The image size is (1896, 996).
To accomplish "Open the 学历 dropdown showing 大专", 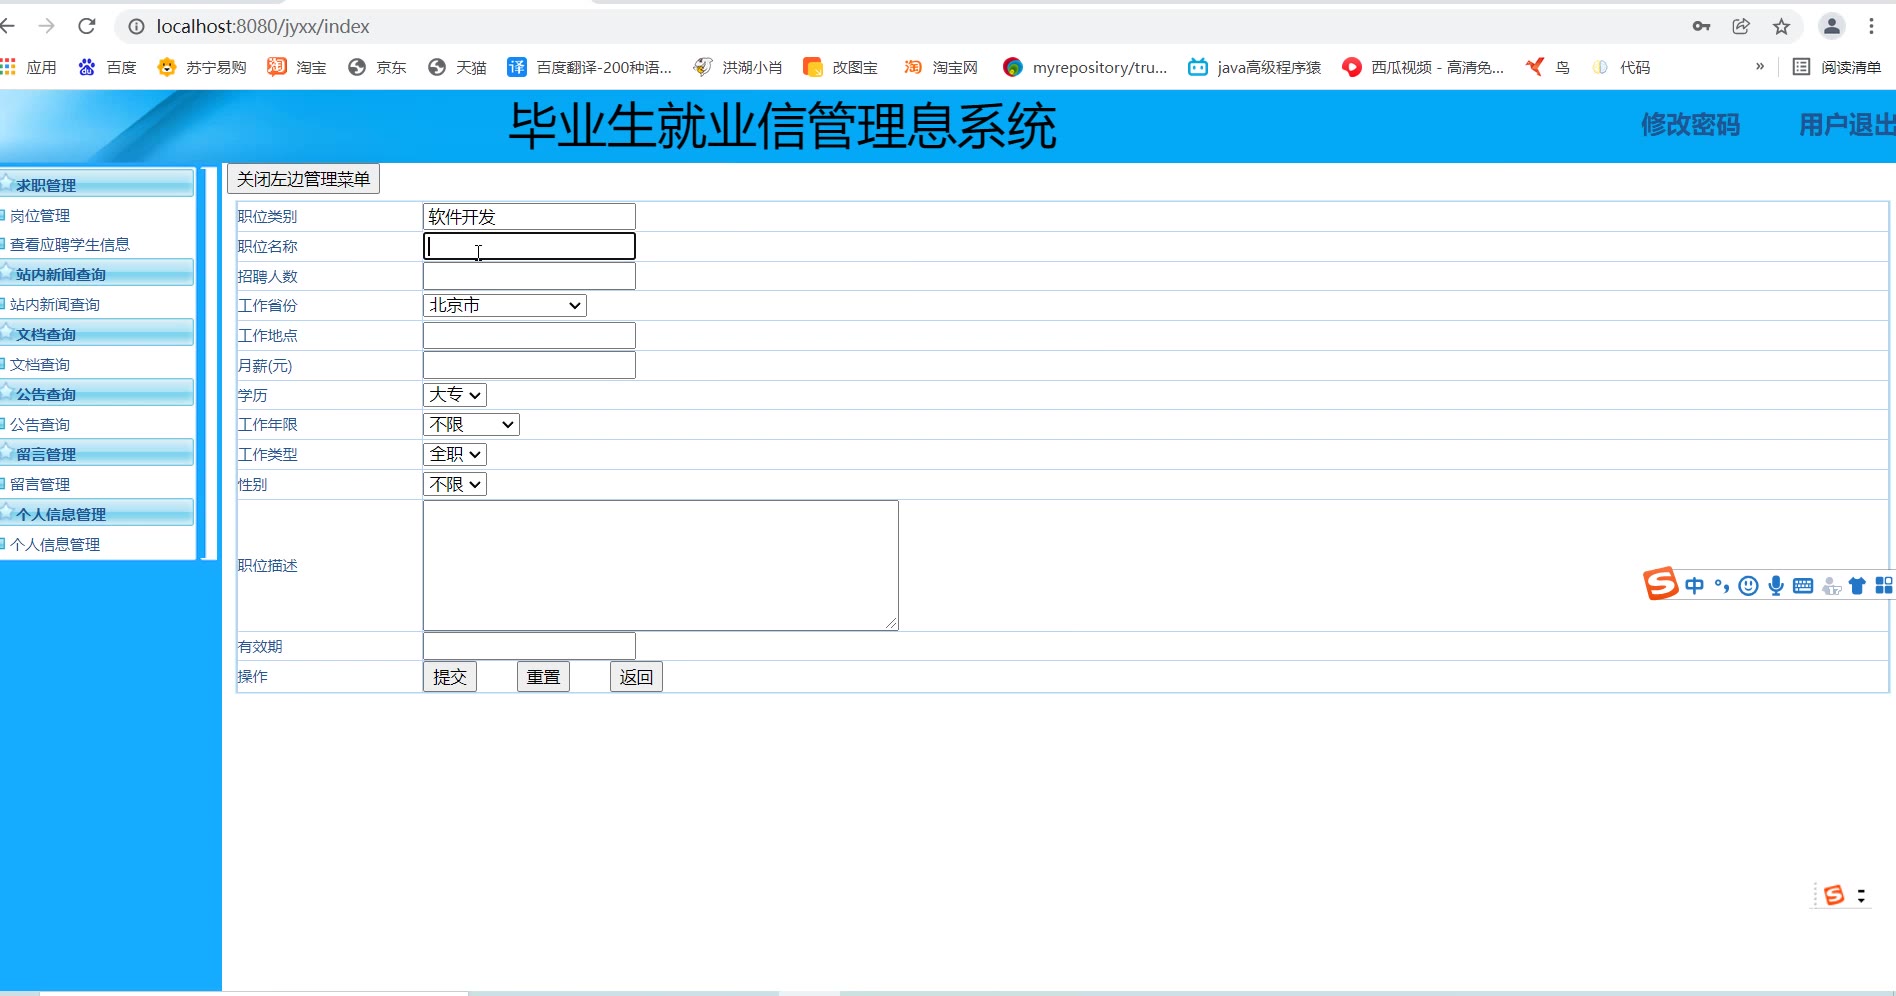I will pyautogui.click(x=455, y=395).
